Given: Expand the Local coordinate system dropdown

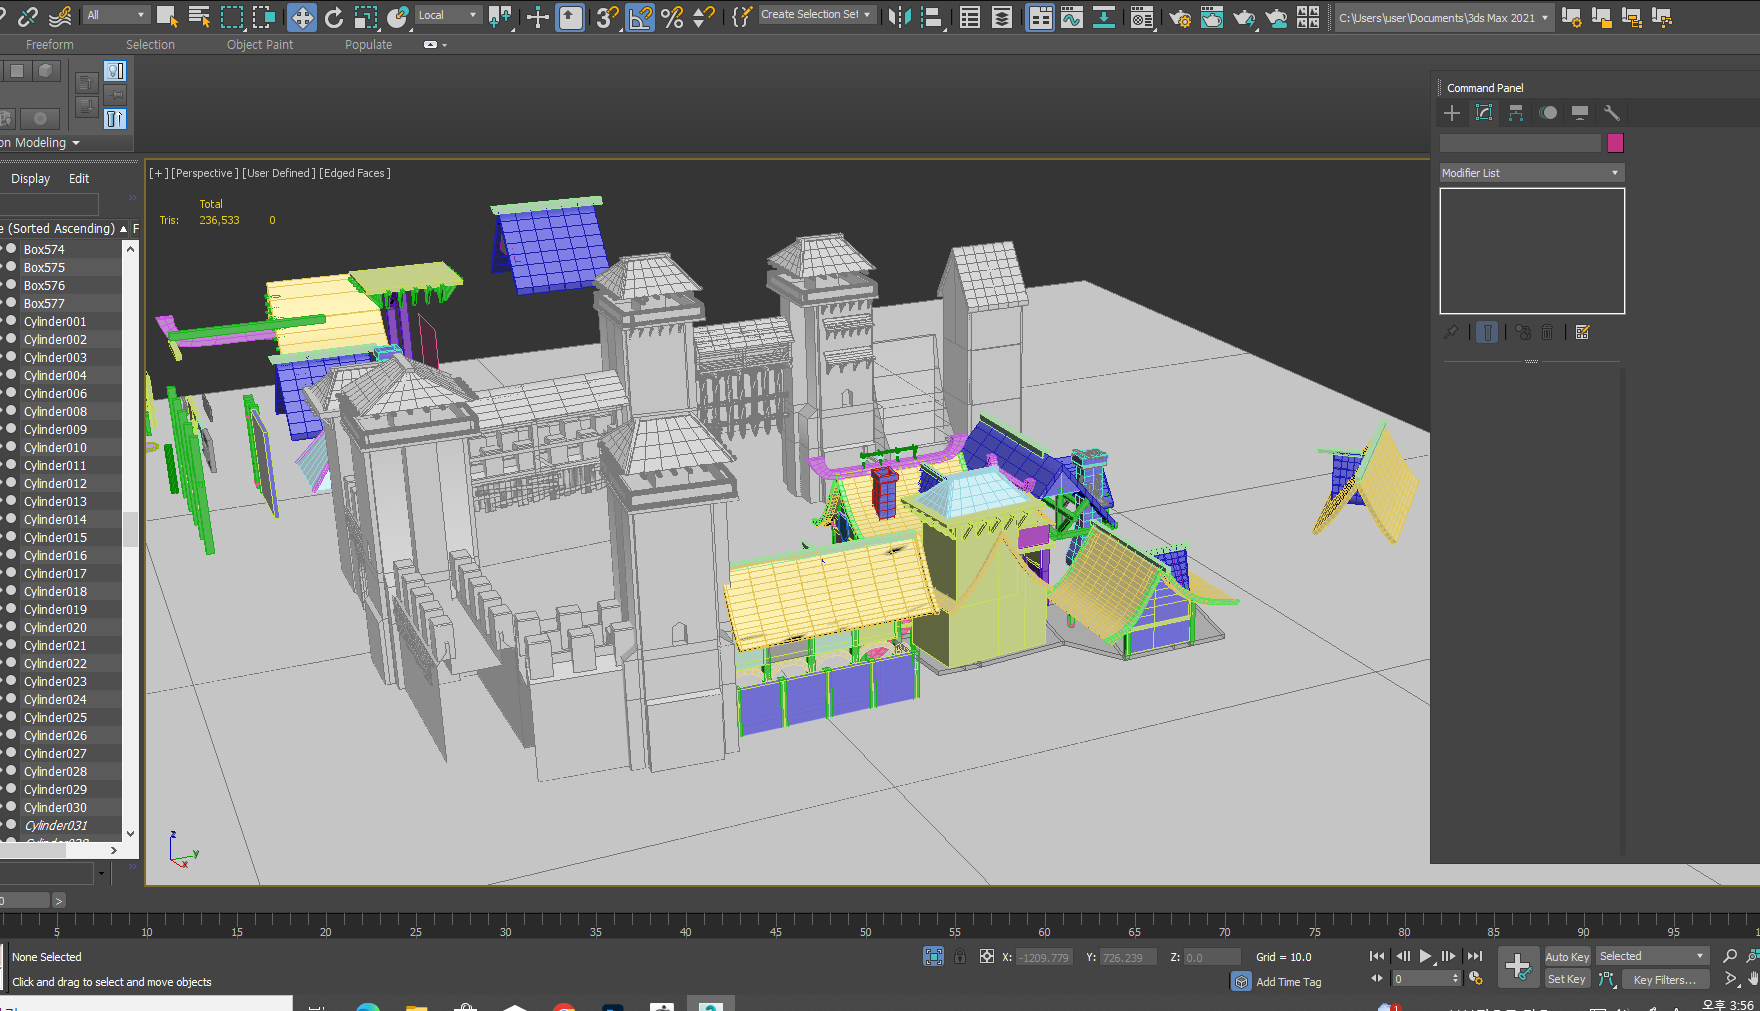Looking at the screenshot, I should pyautogui.click(x=447, y=15).
